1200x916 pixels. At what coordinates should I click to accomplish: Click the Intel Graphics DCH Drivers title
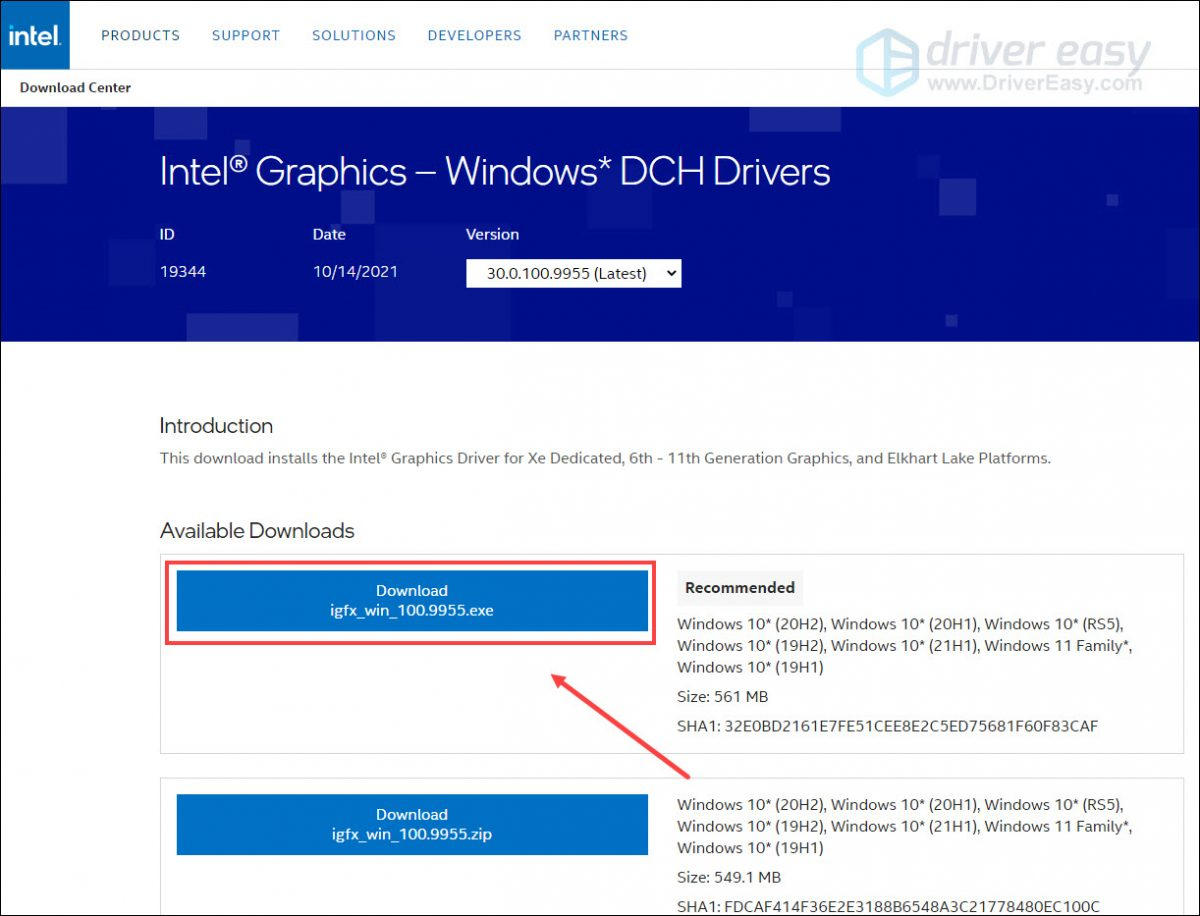point(494,172)
